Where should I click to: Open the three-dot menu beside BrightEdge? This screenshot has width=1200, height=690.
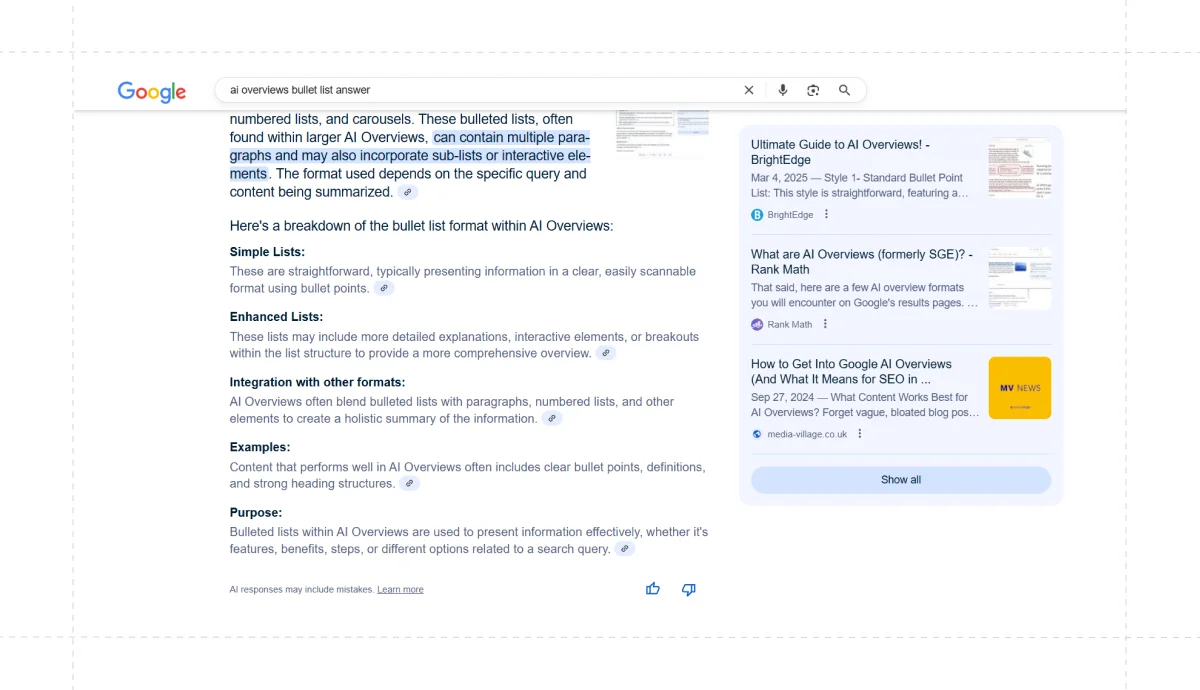826,214
